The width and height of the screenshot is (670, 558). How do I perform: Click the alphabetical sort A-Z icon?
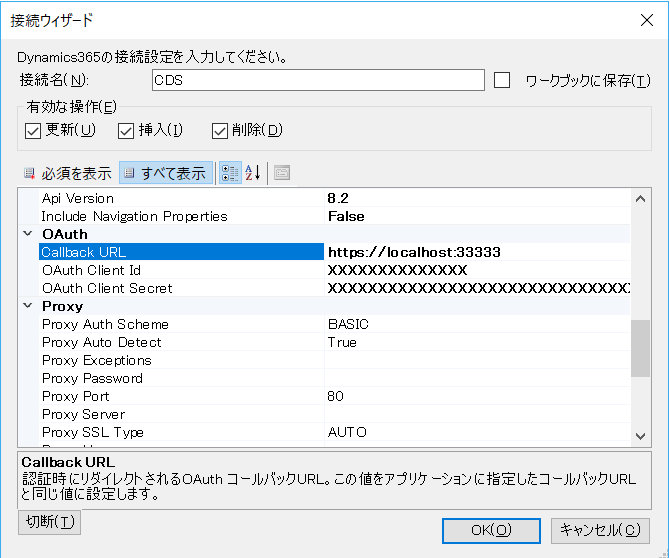(x=253, y=173)
